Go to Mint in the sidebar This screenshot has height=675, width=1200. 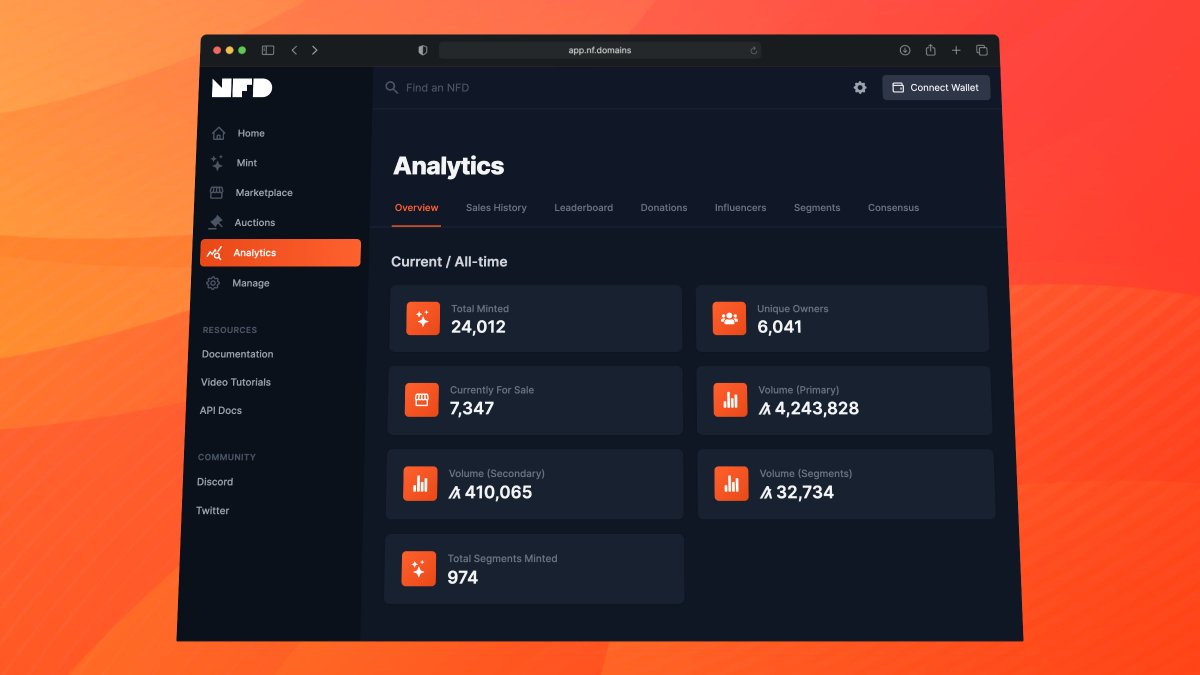click(x=247, y=163)
